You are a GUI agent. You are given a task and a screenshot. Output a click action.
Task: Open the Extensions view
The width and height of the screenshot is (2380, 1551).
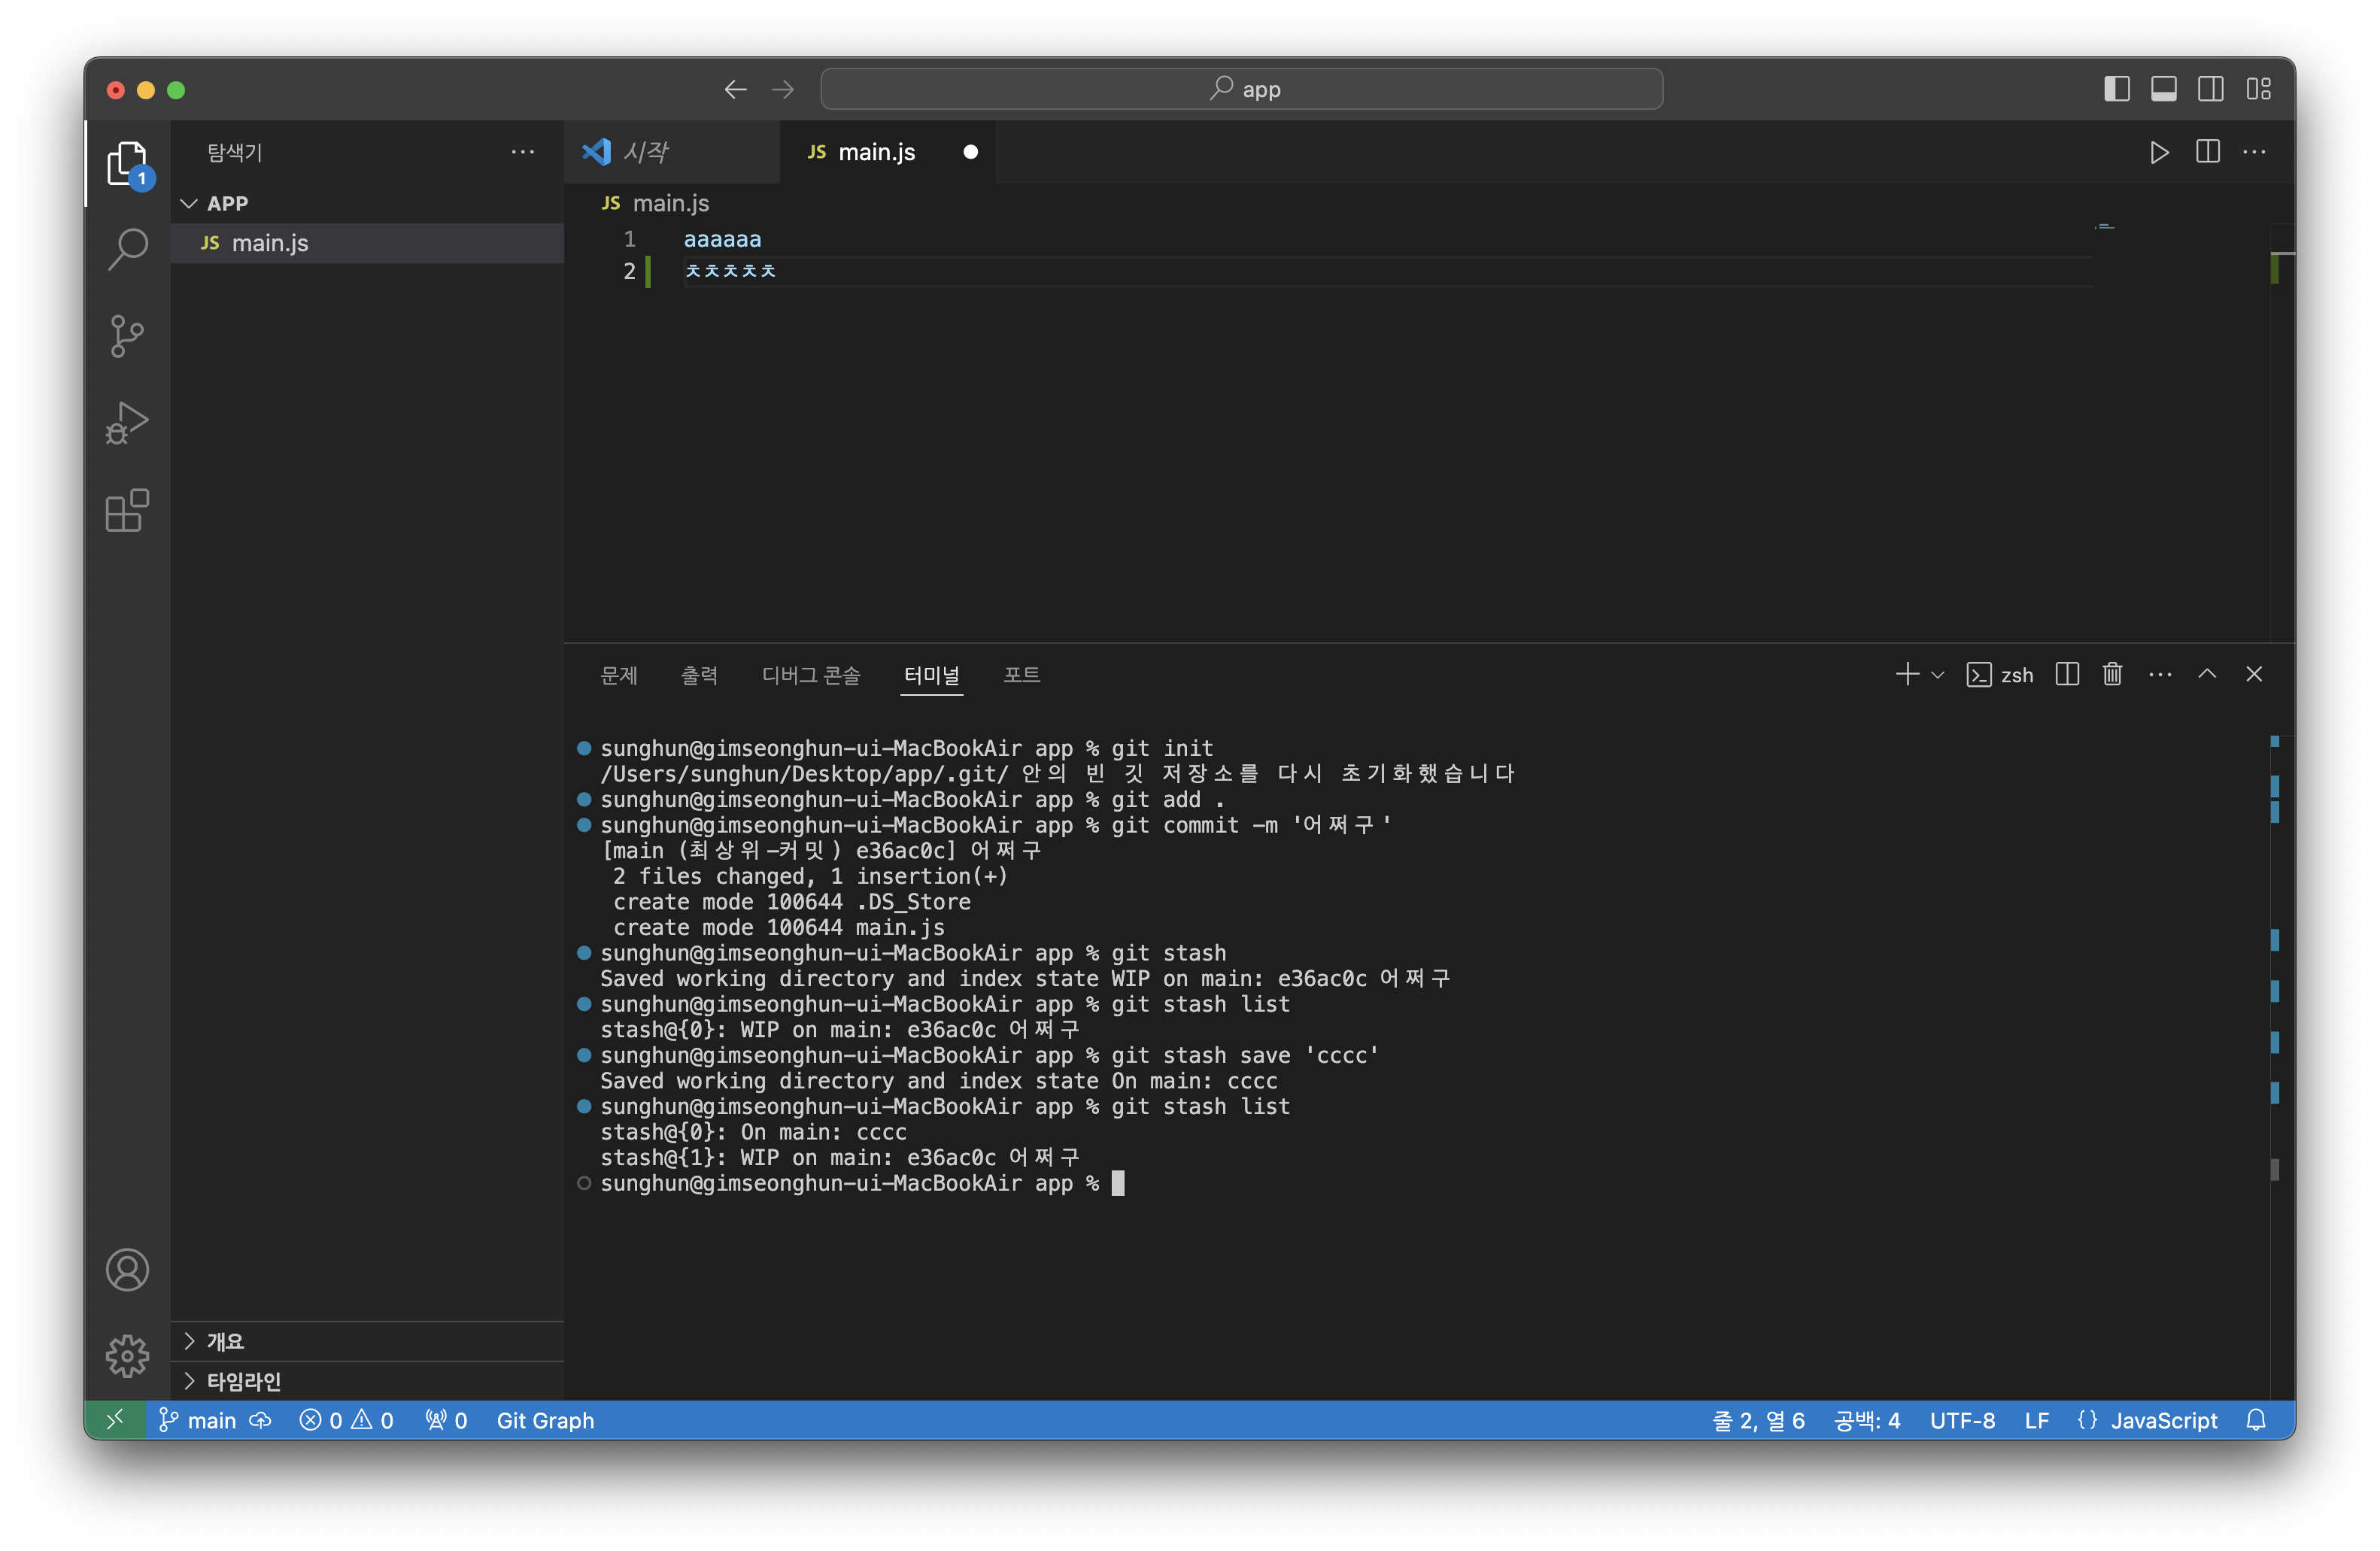(x=127, y=511)
